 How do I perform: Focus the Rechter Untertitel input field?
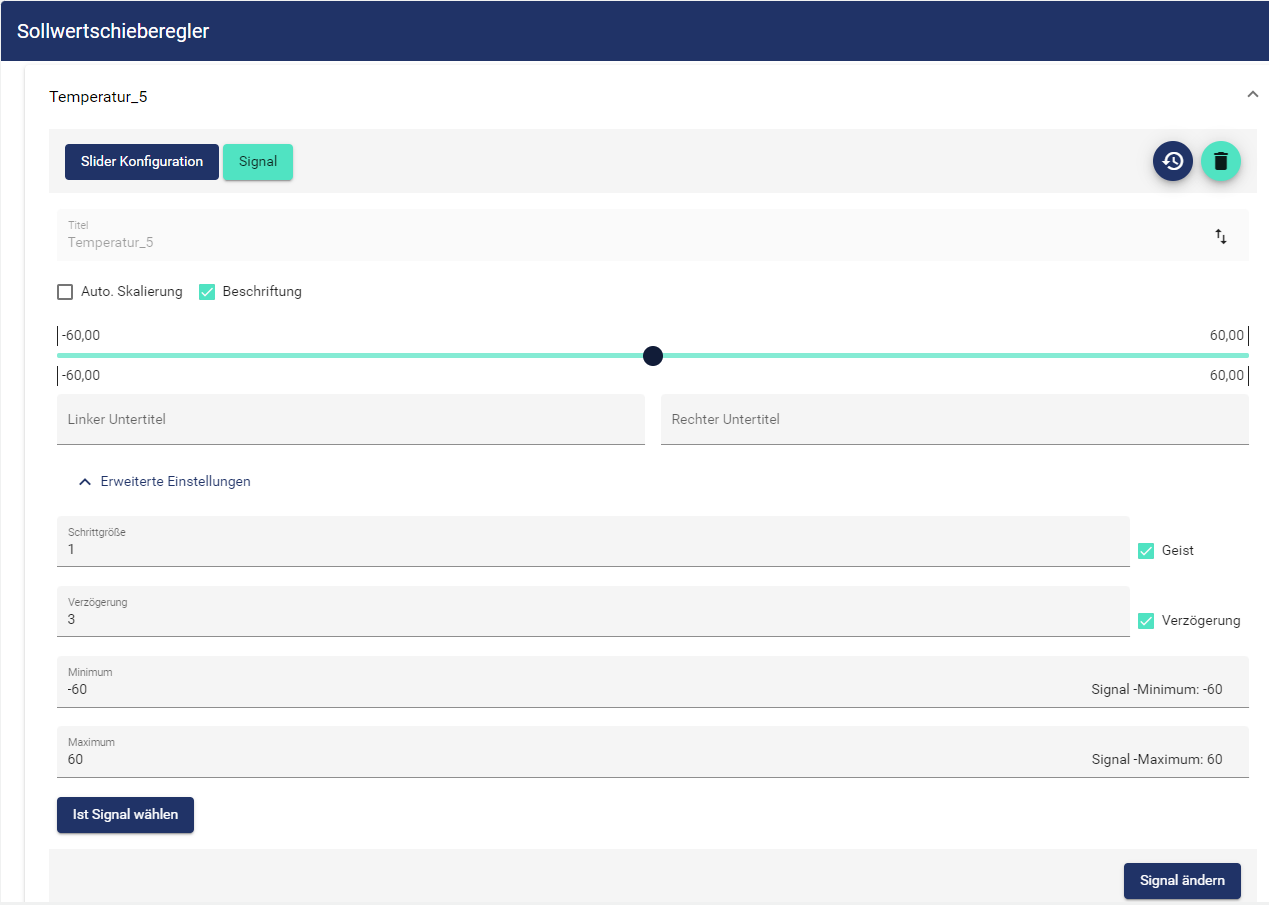point(954,420)
